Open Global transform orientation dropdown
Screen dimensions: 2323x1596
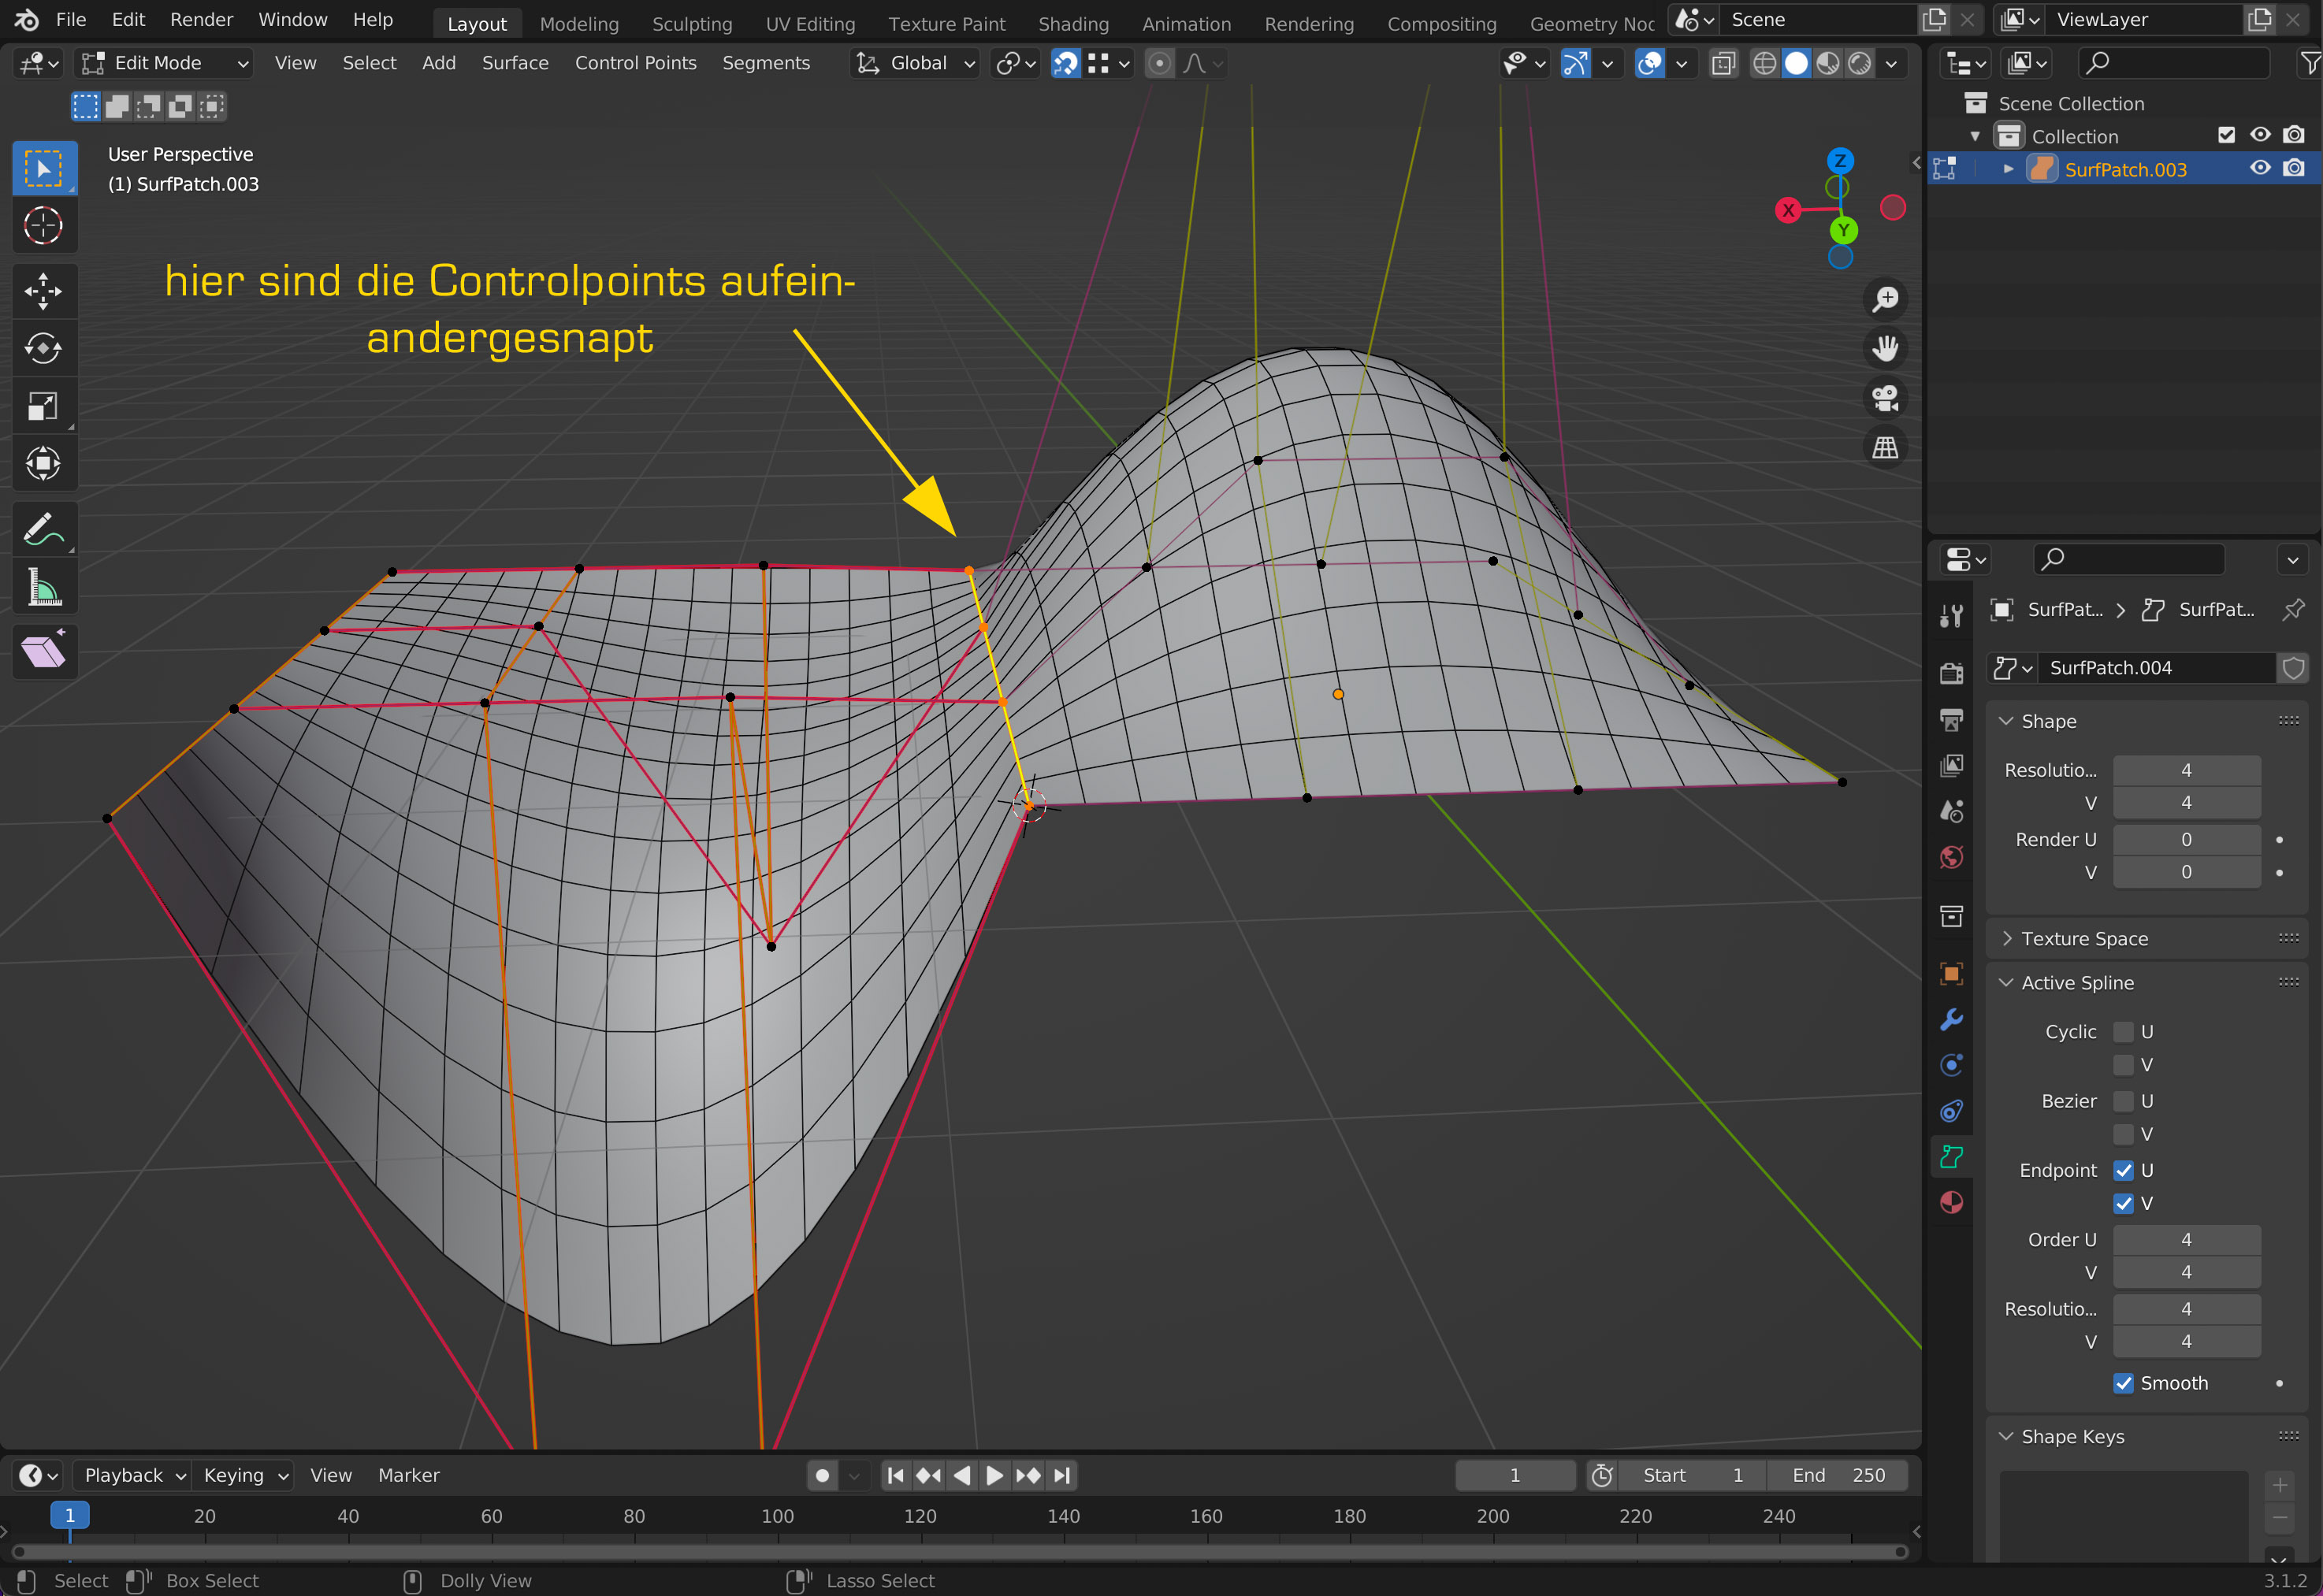point(915,63)
